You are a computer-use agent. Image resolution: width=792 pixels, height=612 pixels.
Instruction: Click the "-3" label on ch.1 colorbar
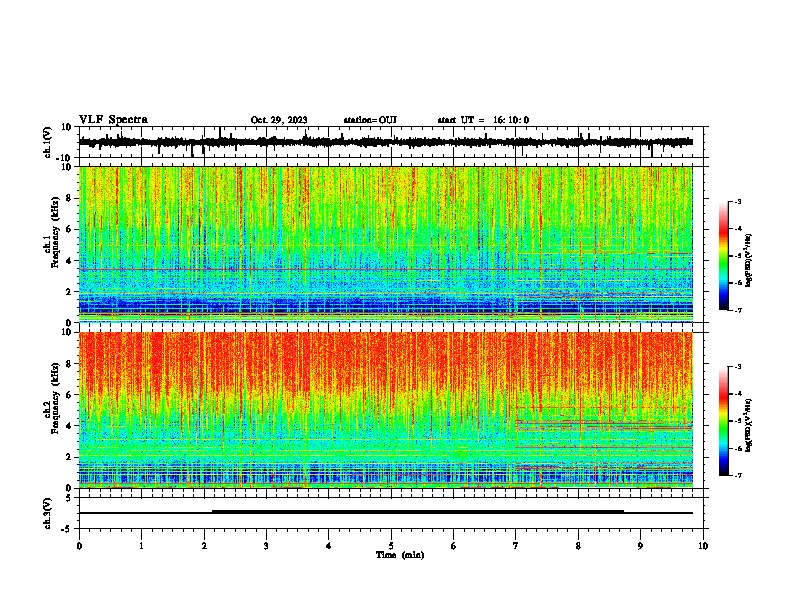coord(737,201)
